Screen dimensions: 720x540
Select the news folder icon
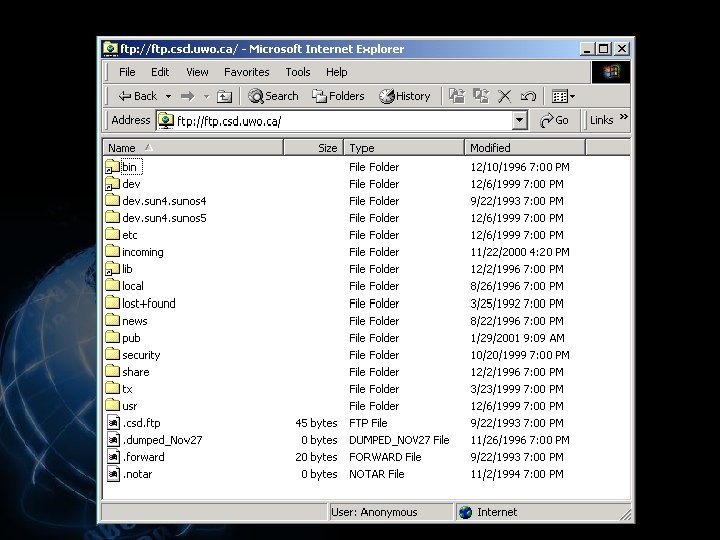pos(112,321)
